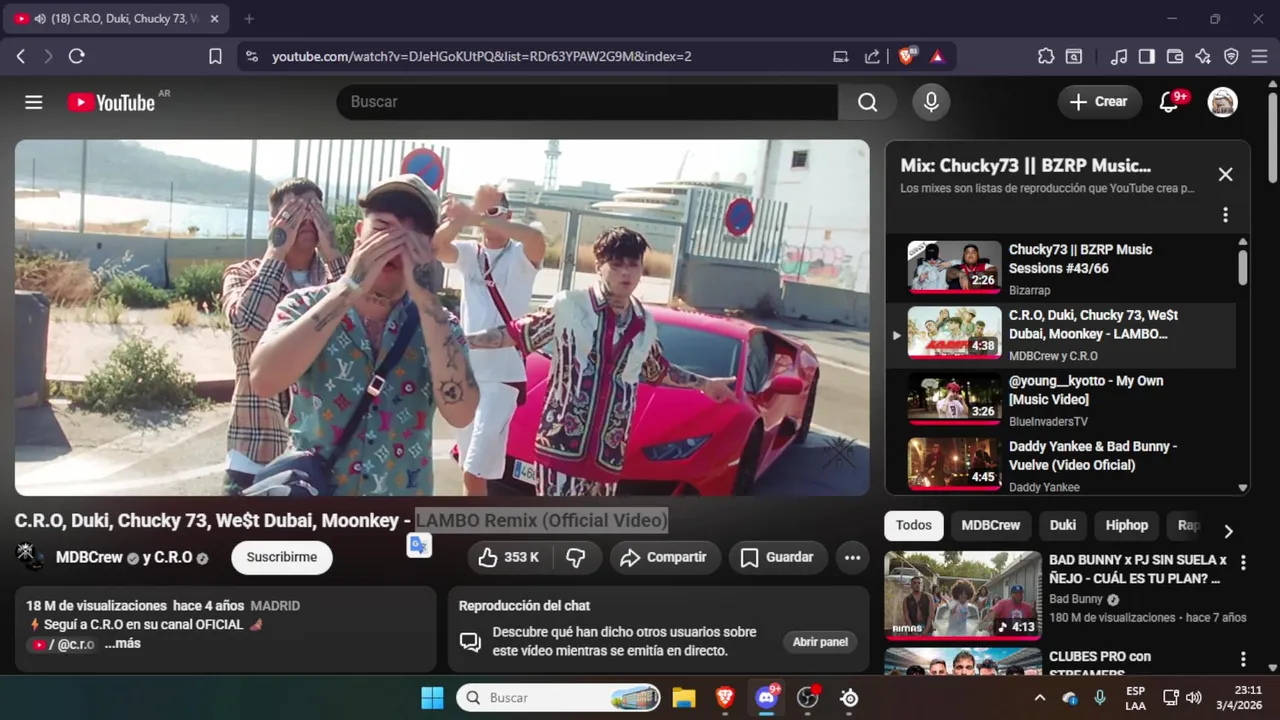Viewport: 1280px width, 720px height.
Task: Focus the YouTube Buscar search field
Action: pyautogui.click(x=587, y=102)
